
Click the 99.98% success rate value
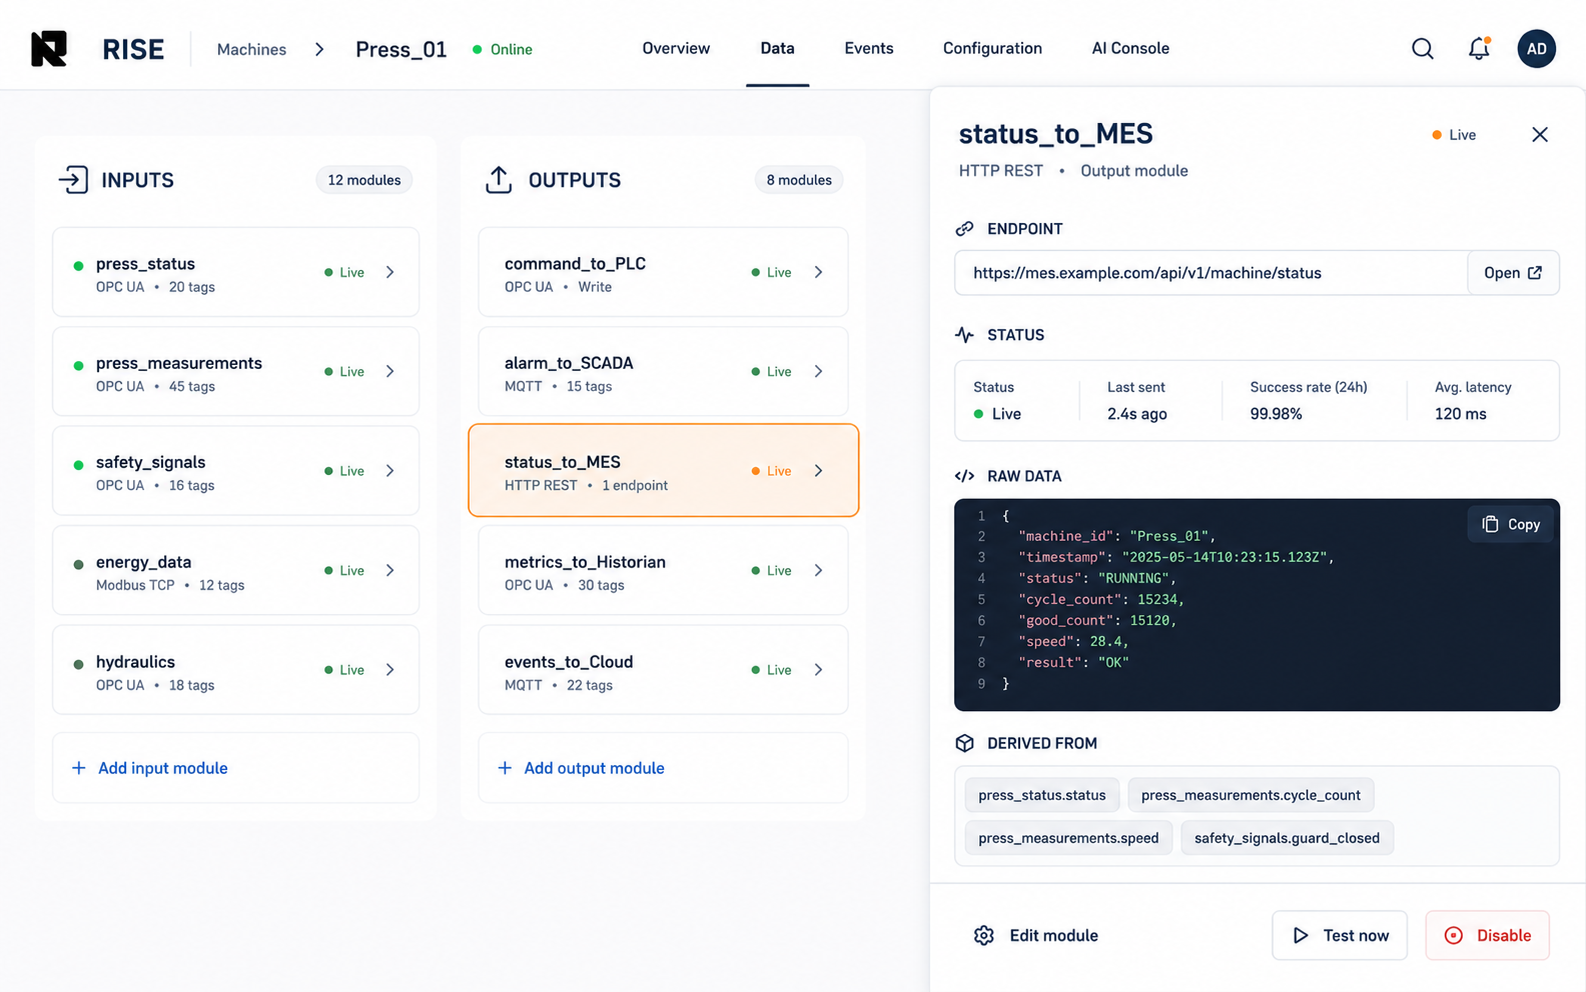click(1276, 414)
